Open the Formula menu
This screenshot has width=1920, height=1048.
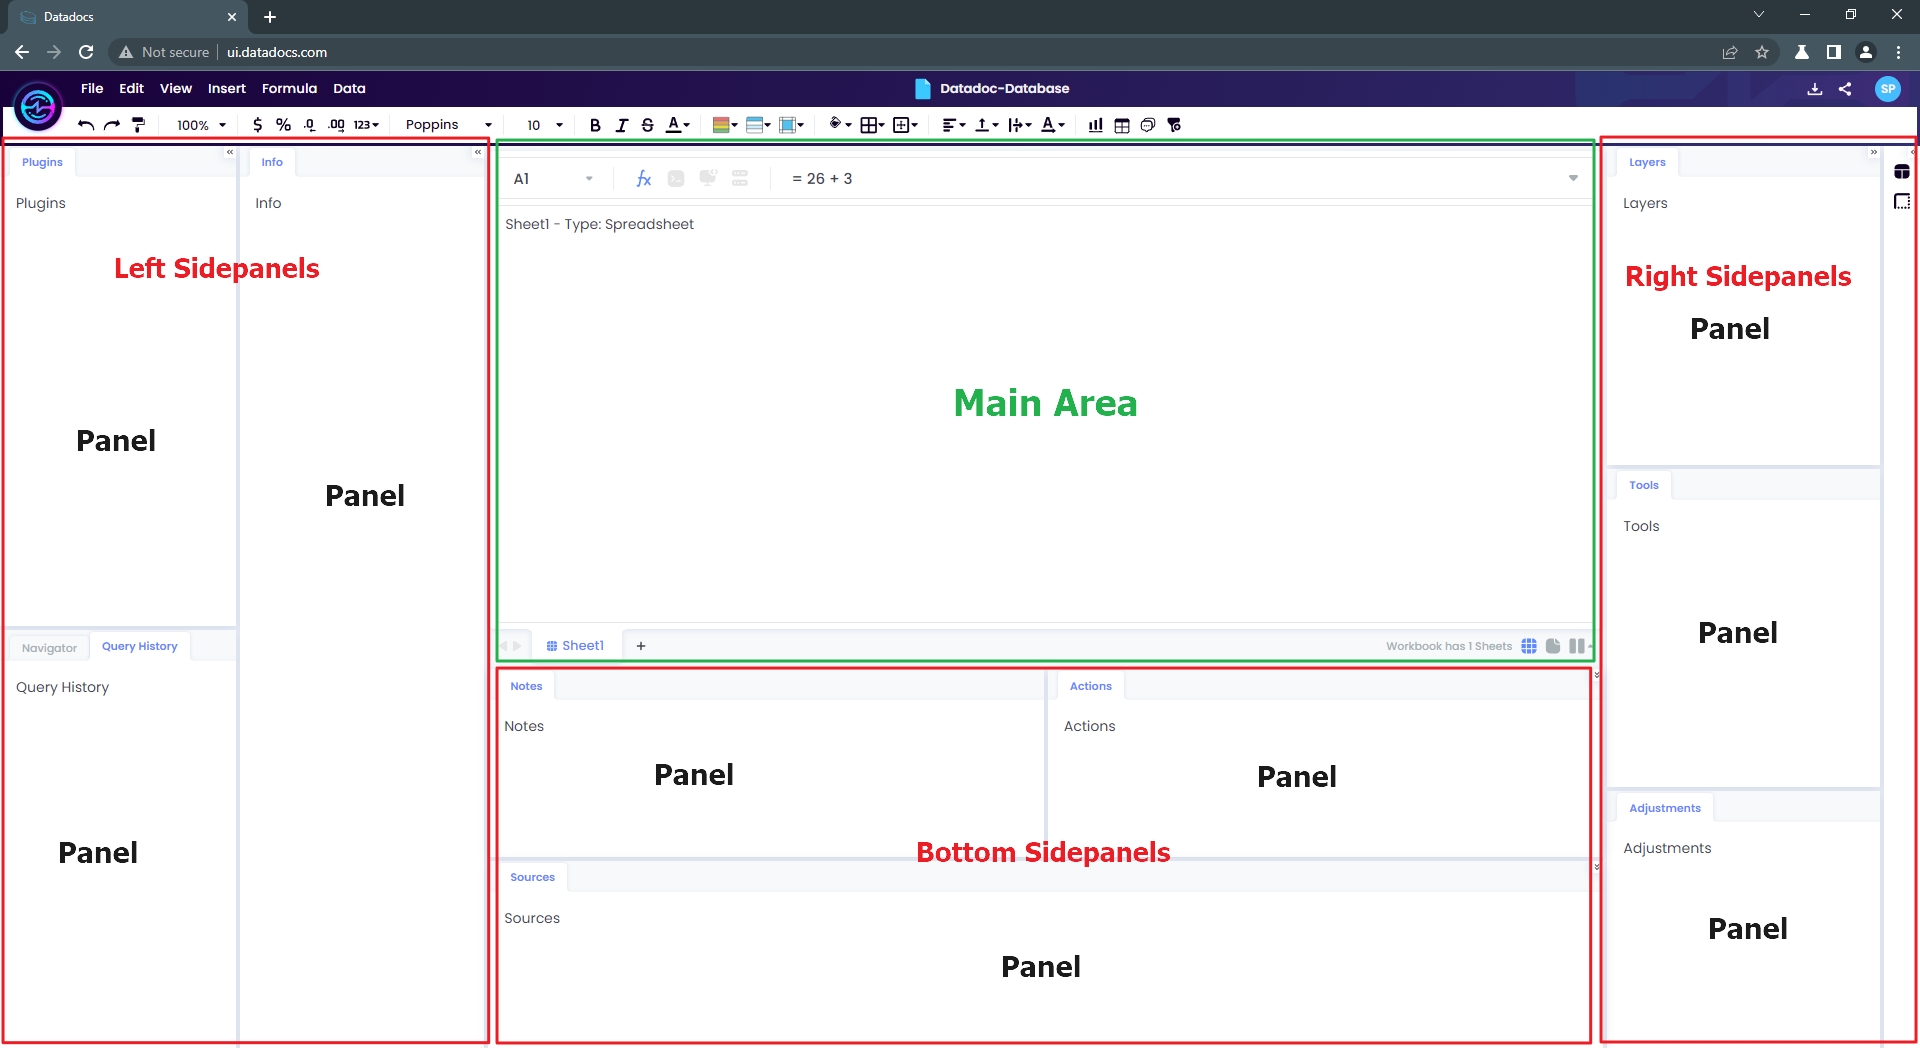click(289, 88)
